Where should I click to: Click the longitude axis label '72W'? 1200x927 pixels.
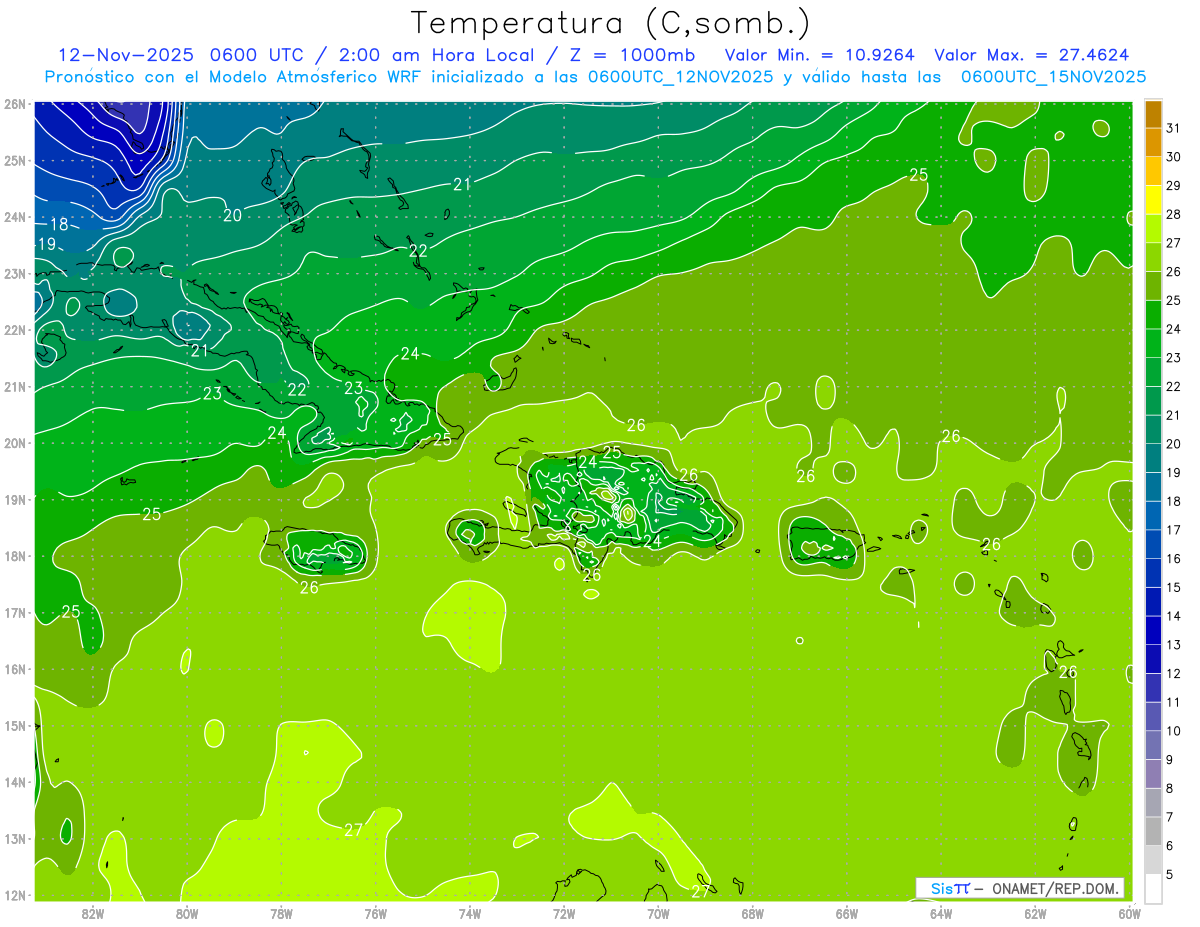coord(564,913)
